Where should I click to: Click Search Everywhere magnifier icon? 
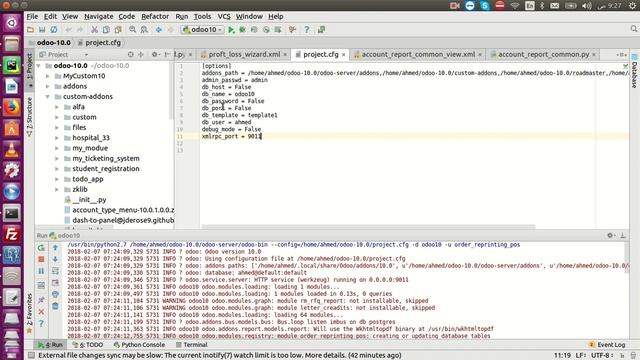pyautogui.click(x=633, y=29)
